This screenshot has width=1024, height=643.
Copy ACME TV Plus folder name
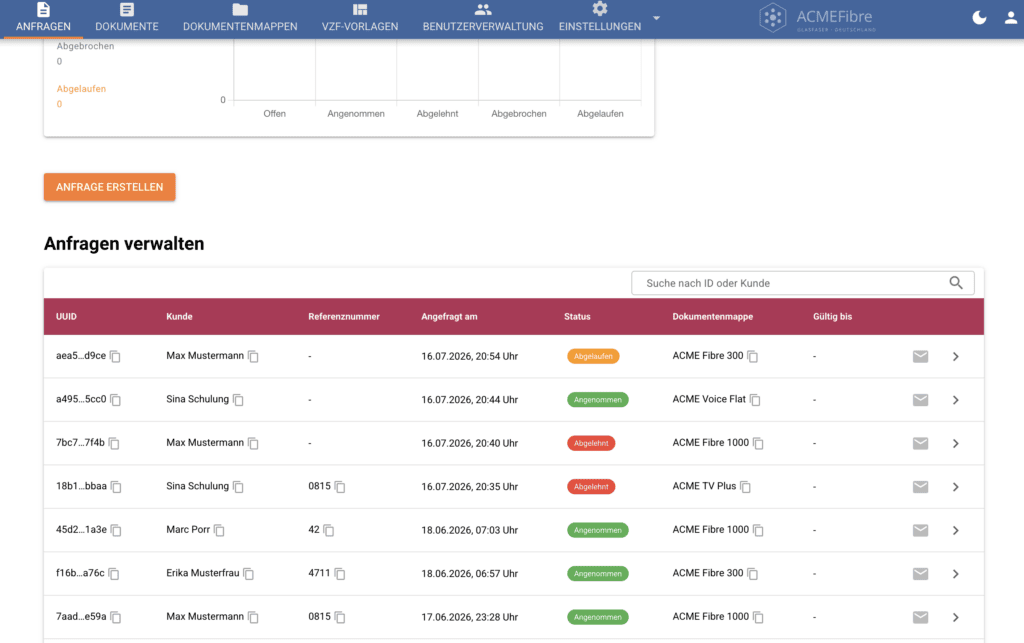[745, 487]
